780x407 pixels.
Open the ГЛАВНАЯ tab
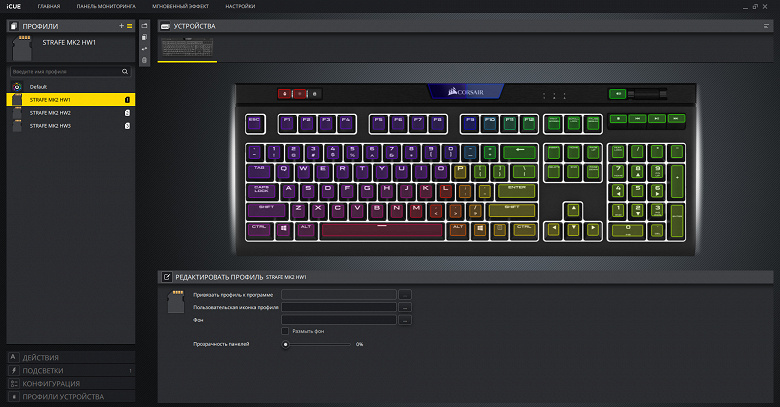pyautogui.click(x=49, y=6)
